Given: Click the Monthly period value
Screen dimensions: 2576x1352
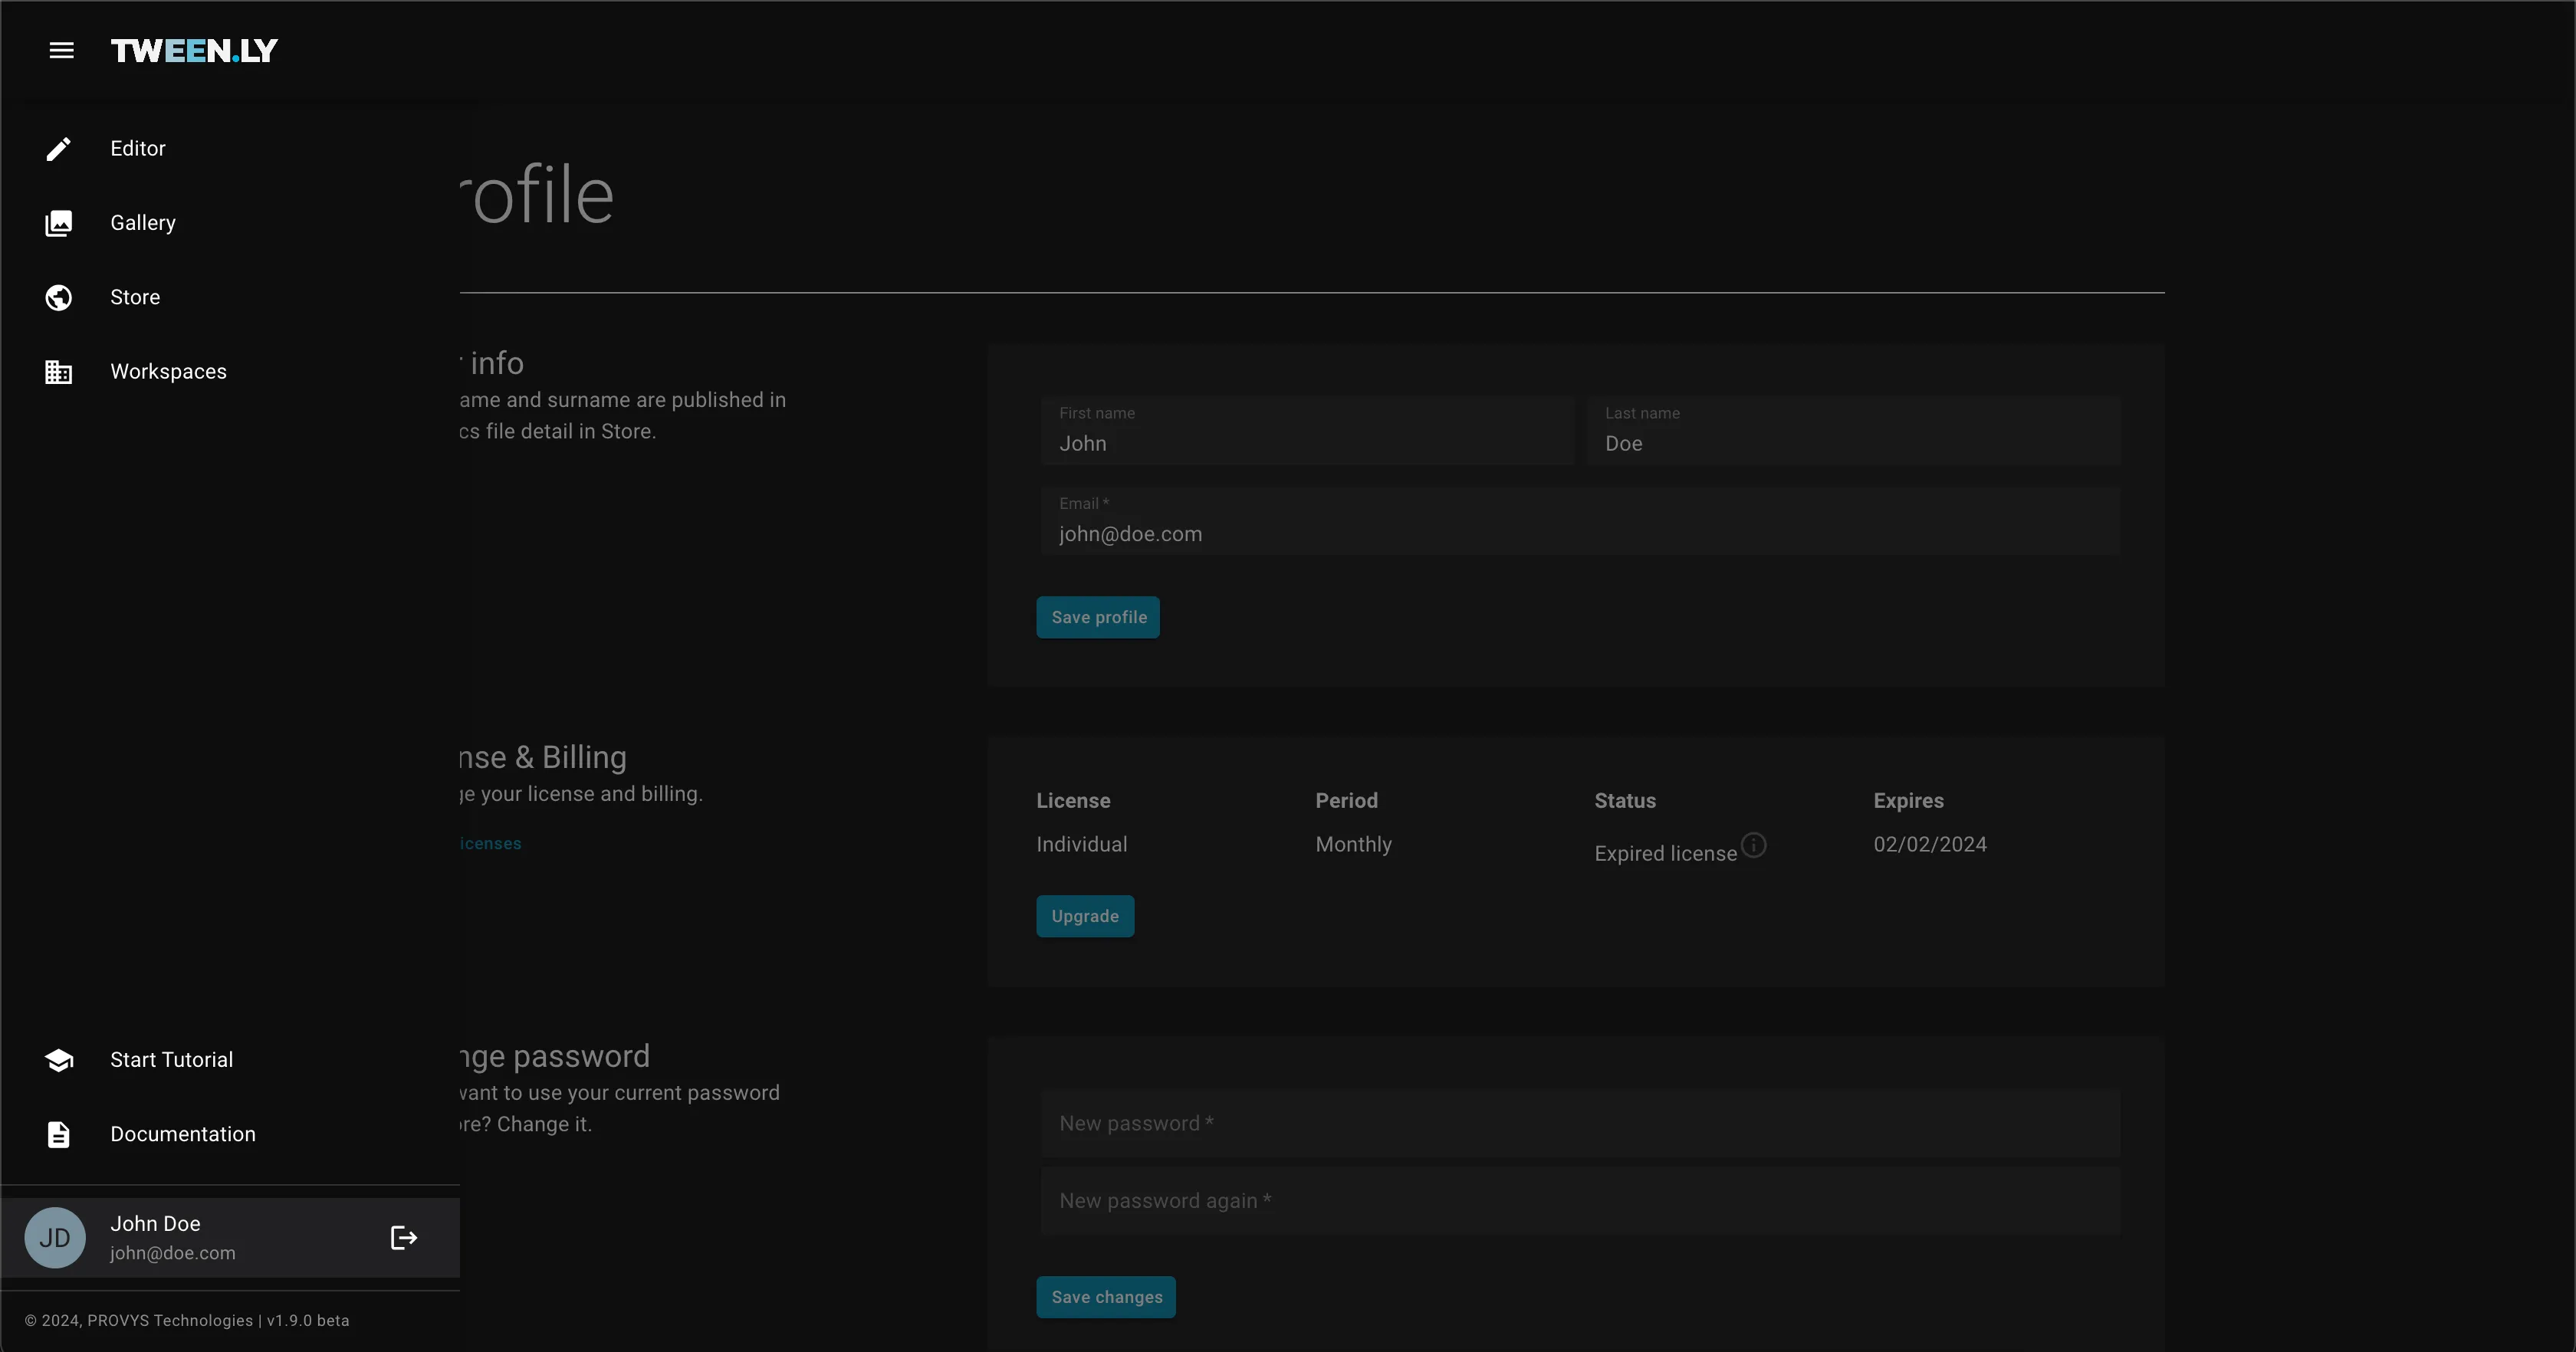Looking at the screenshot, I should [x=1353, y=844].
